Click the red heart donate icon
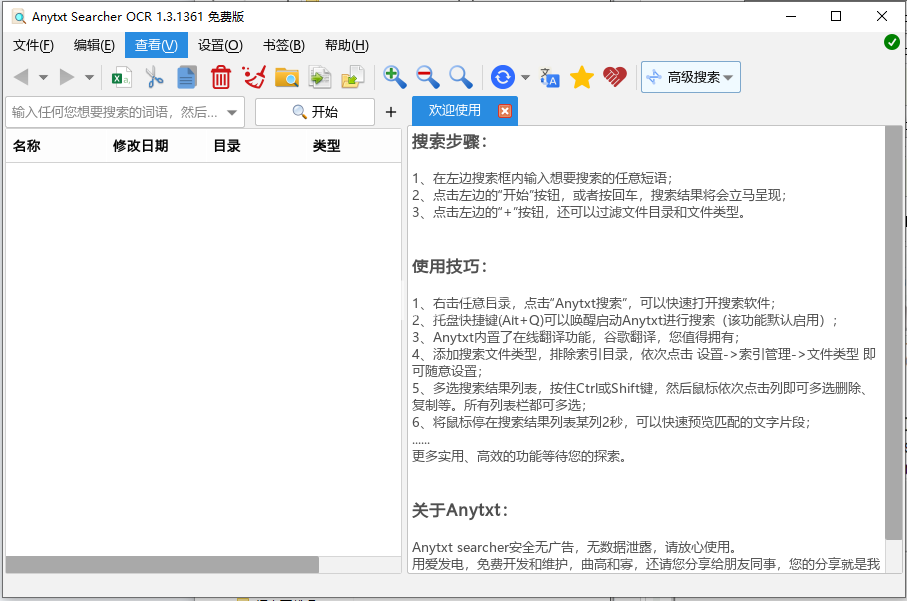 point(615,77)
